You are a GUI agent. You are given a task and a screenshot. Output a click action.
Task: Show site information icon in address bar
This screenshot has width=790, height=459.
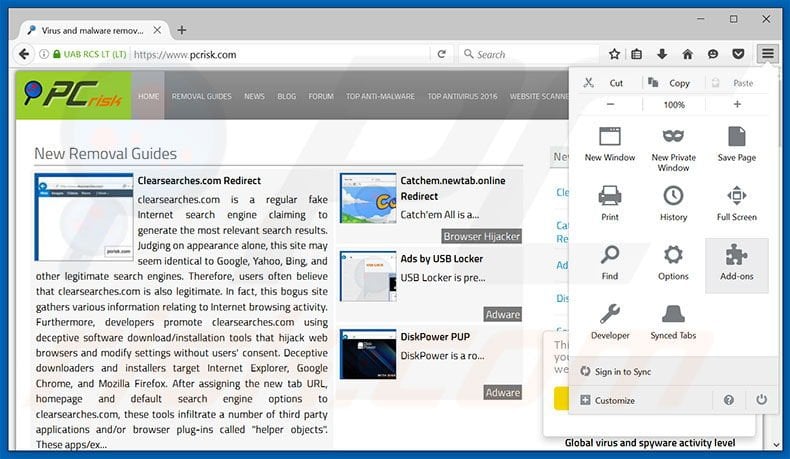(44, 54)
